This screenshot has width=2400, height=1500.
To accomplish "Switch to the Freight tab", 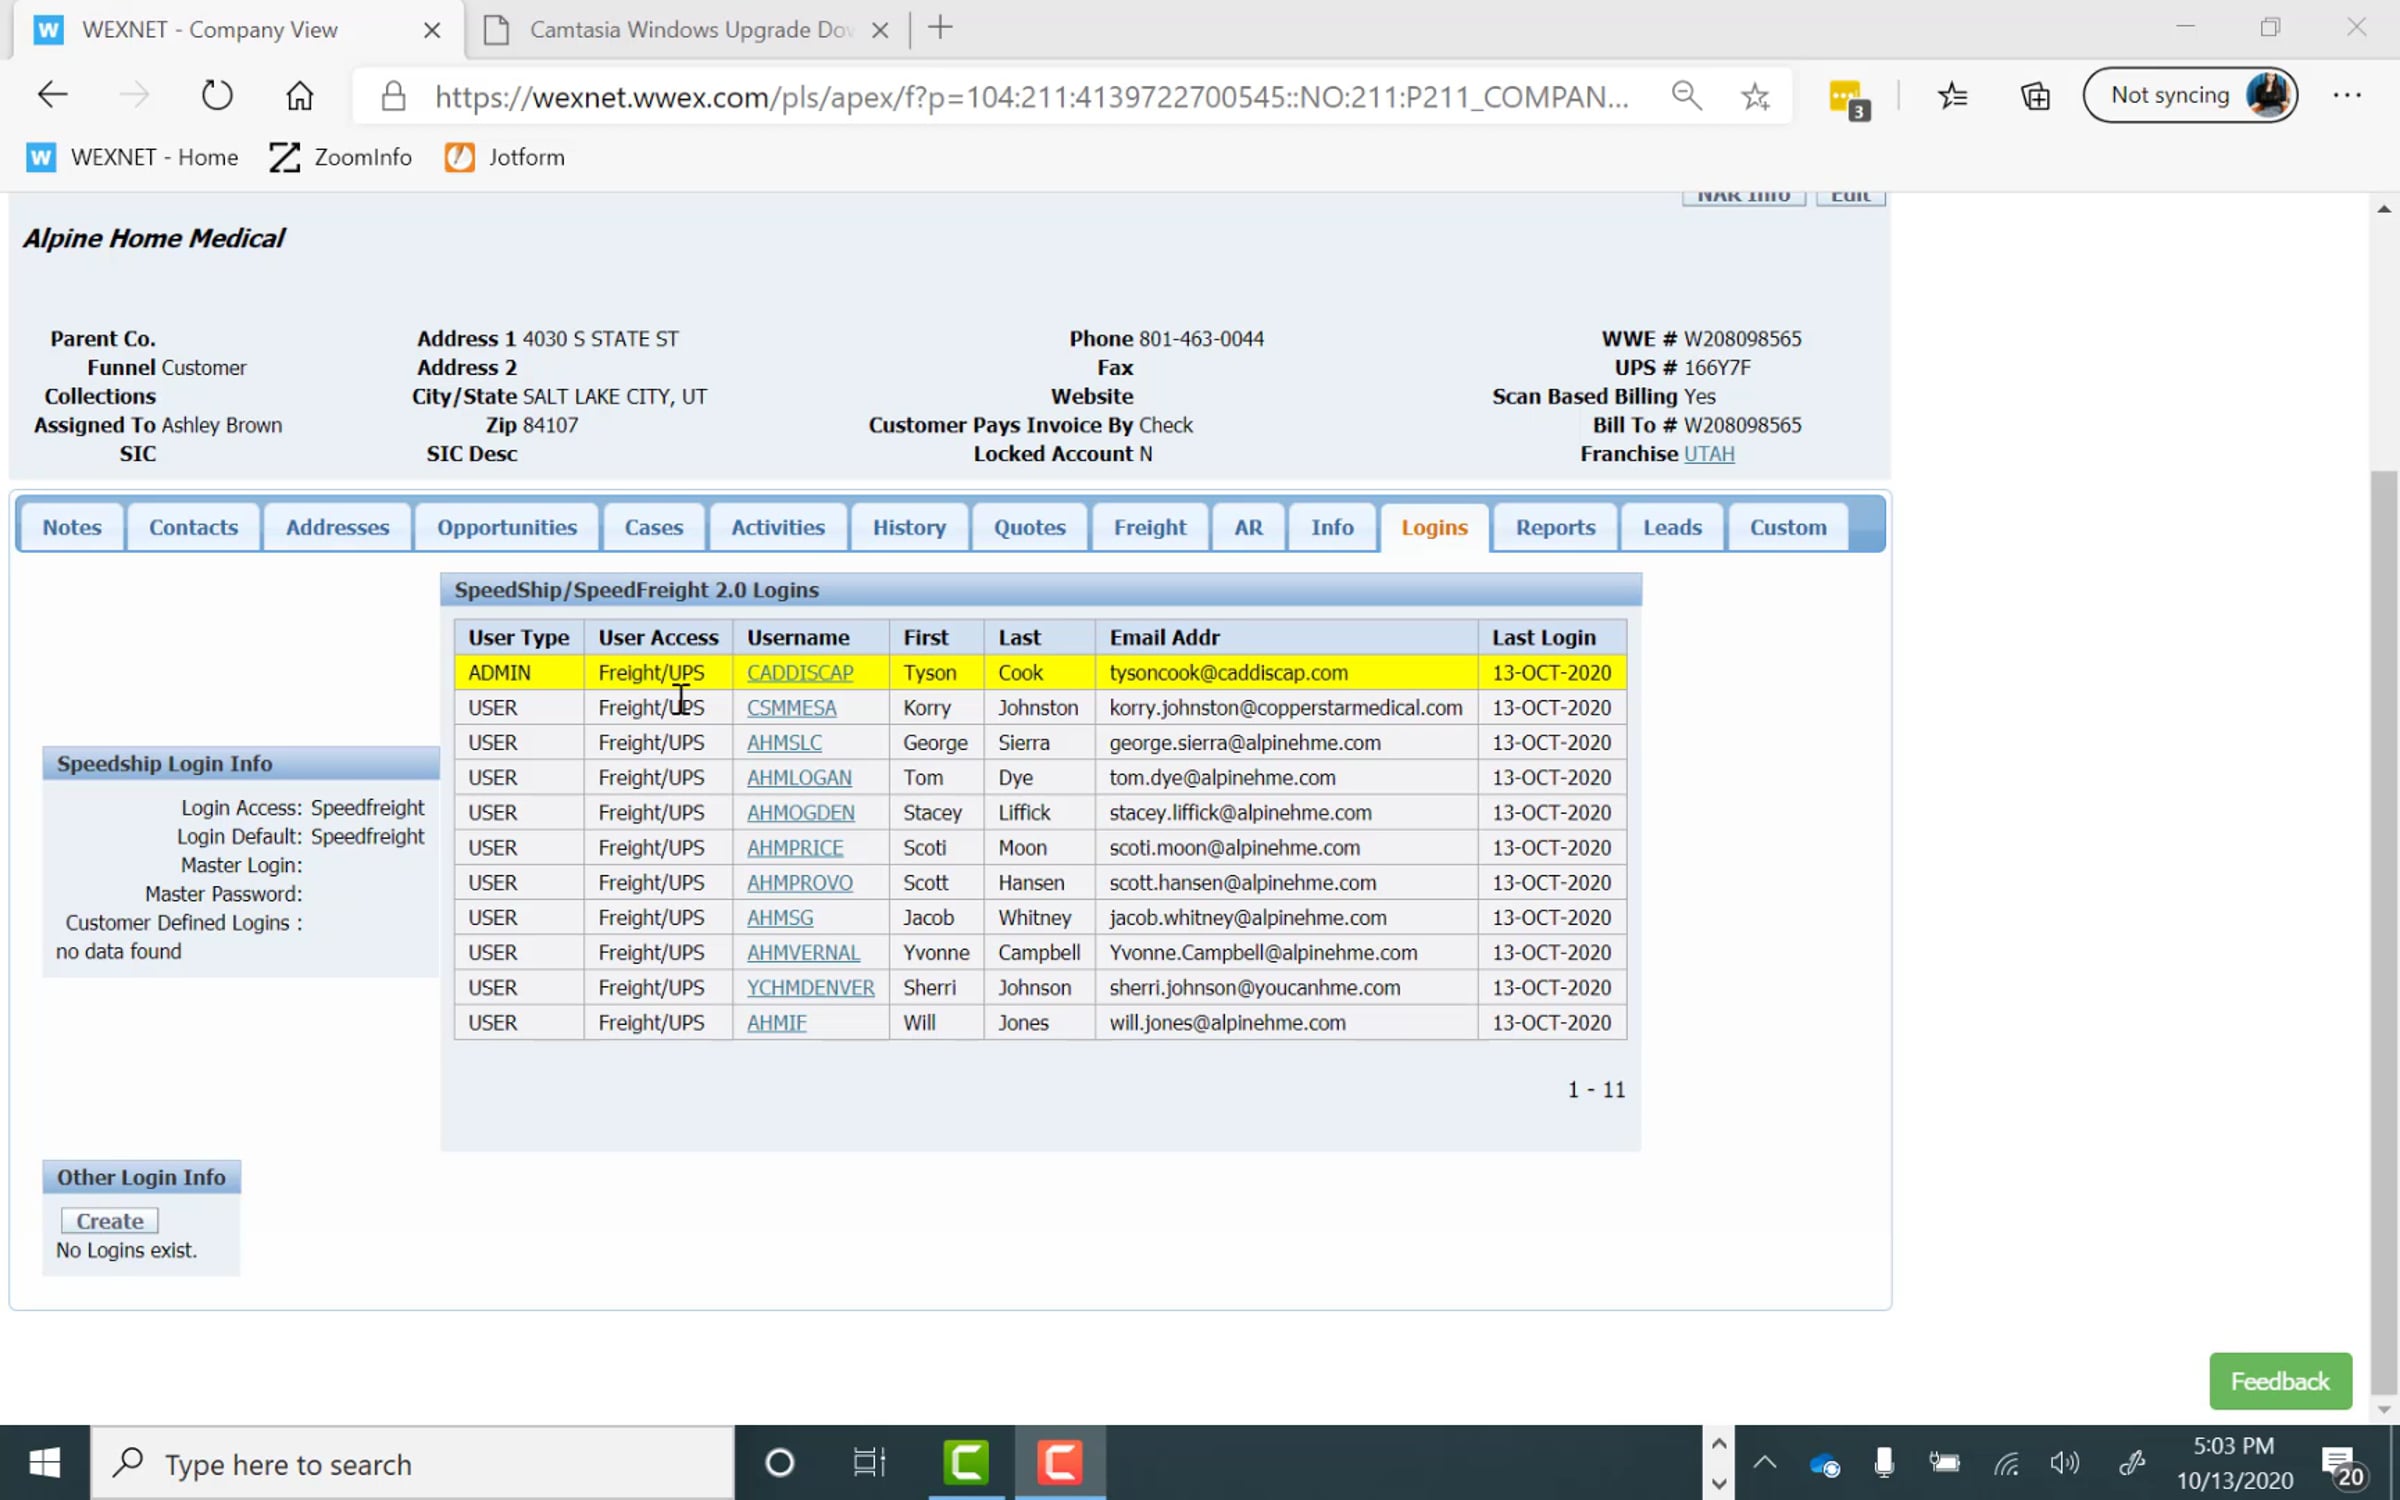I will (x=1150, y=527).
